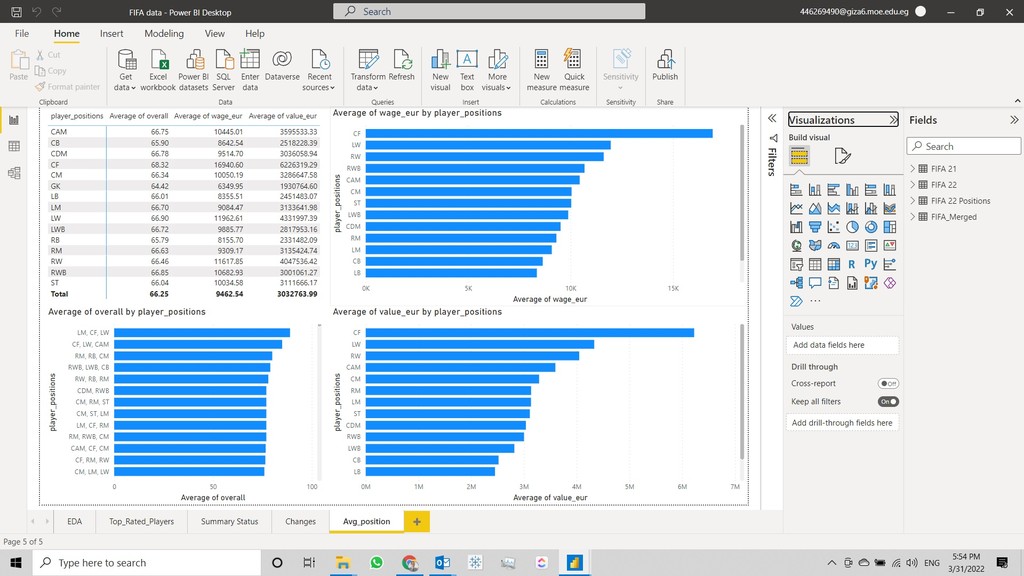Select the Donut chart visual
1024x576 pixels.
(x=871, y=227)
